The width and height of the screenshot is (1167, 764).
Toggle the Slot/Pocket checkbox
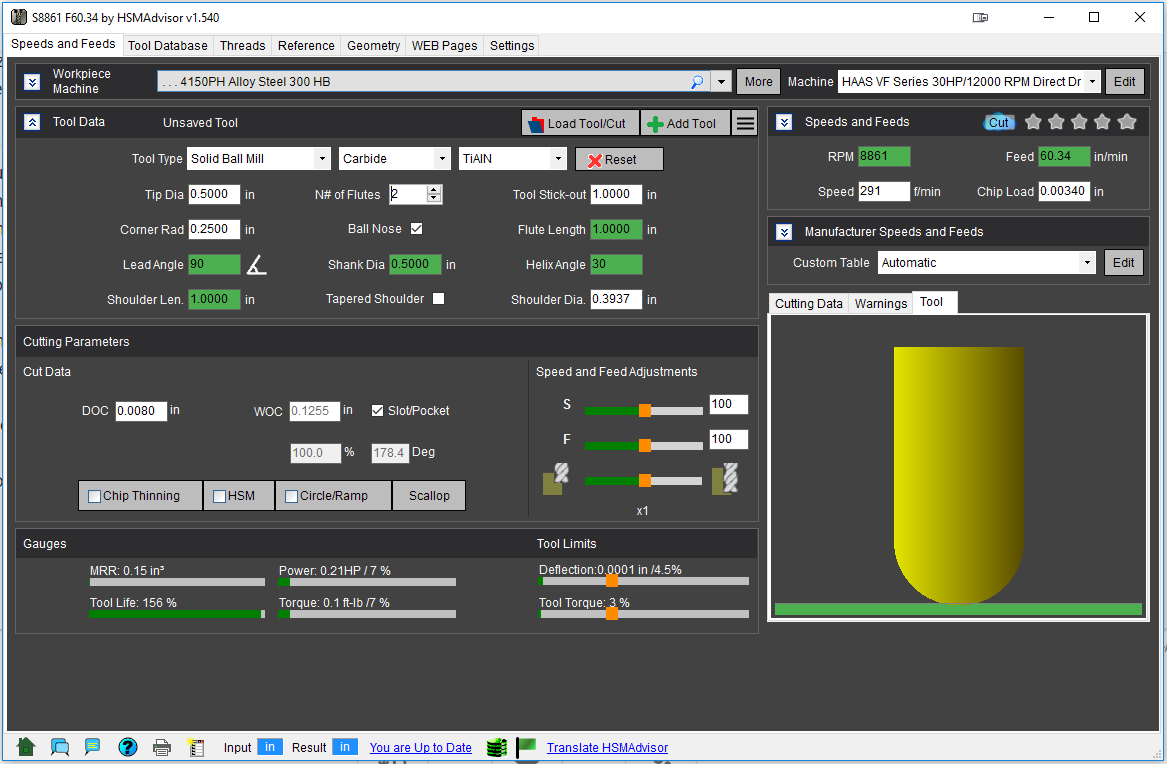pos(377,411)
